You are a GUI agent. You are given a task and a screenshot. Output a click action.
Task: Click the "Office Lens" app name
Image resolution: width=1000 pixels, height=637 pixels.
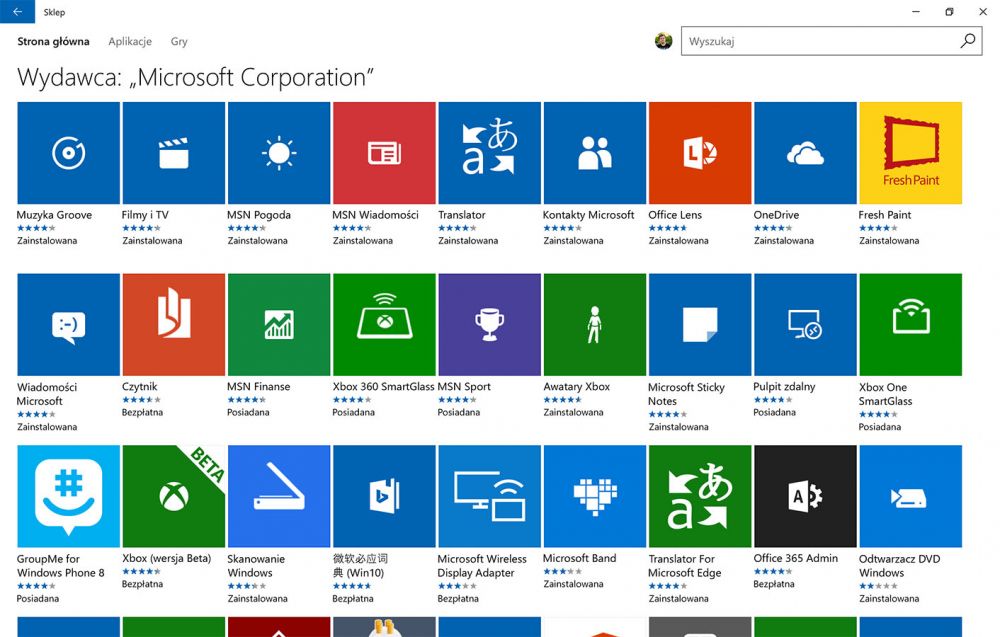[675, 215]
